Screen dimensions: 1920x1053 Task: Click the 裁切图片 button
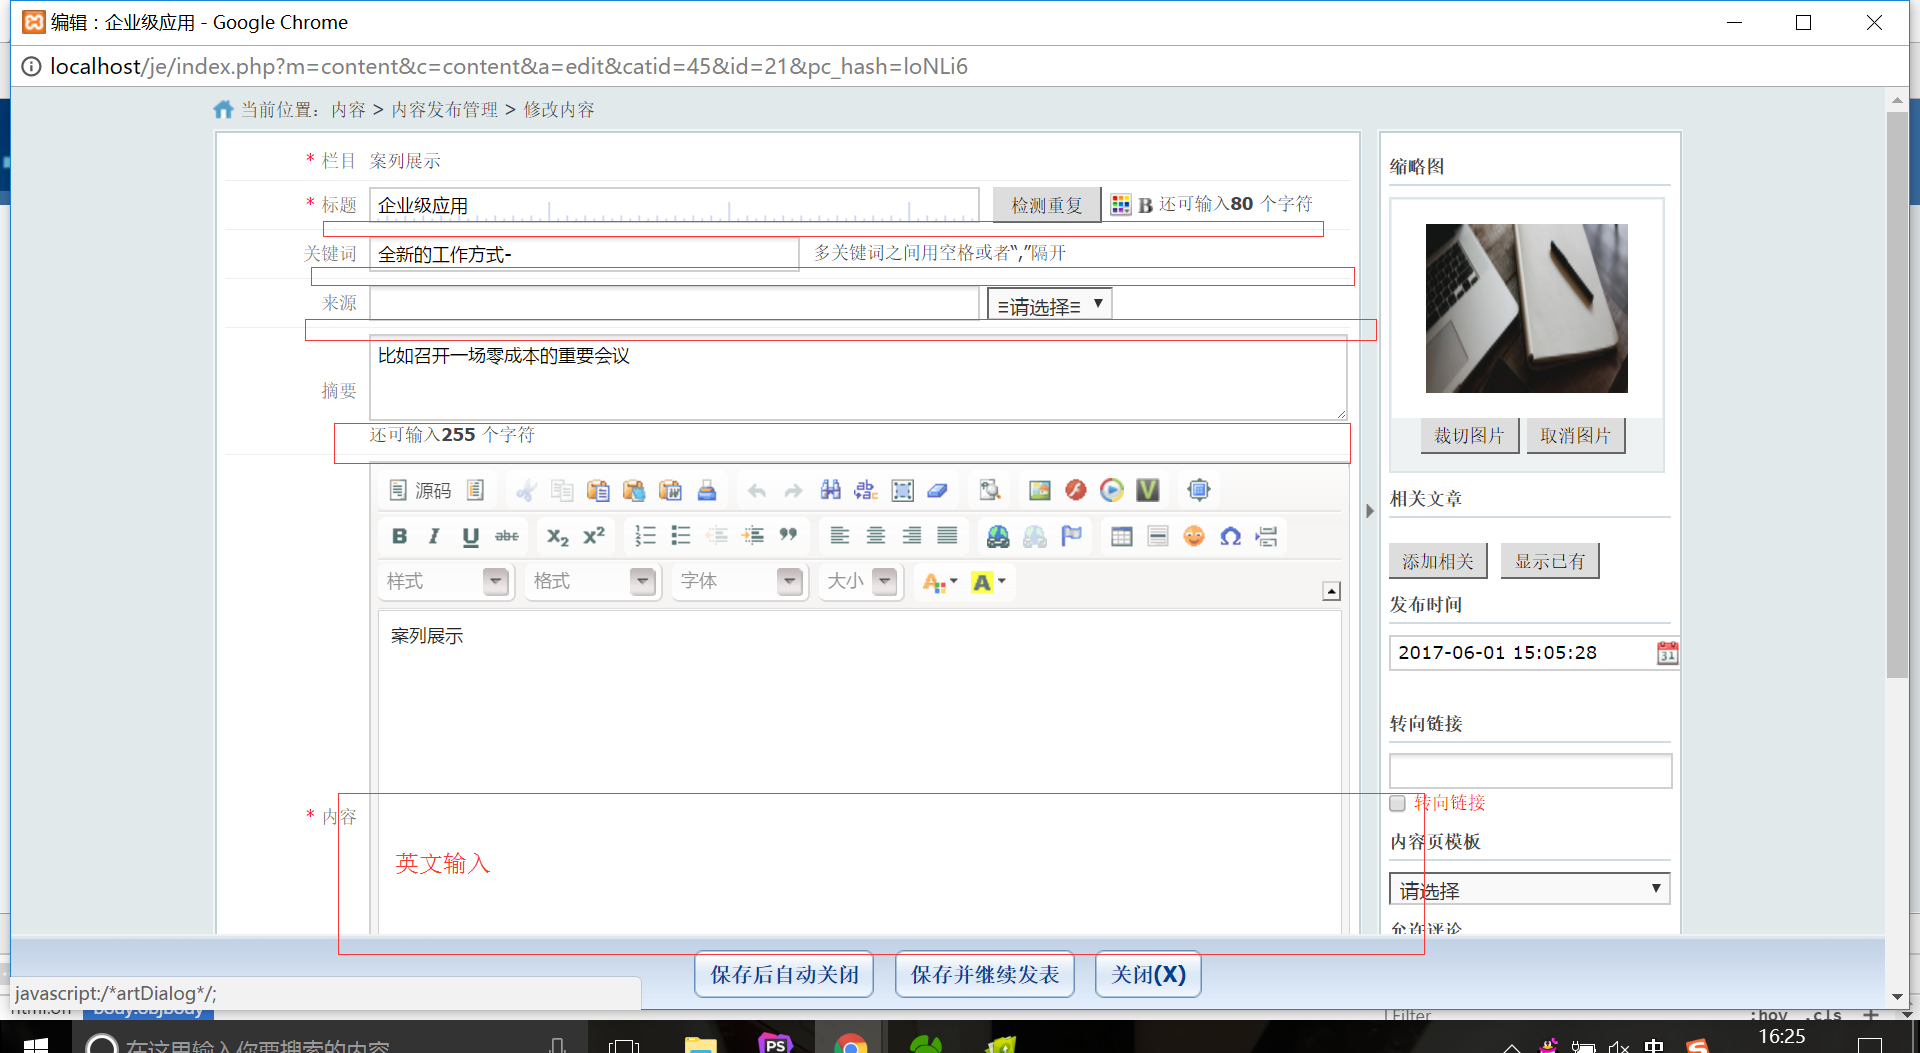click(x=1469, y=436)
